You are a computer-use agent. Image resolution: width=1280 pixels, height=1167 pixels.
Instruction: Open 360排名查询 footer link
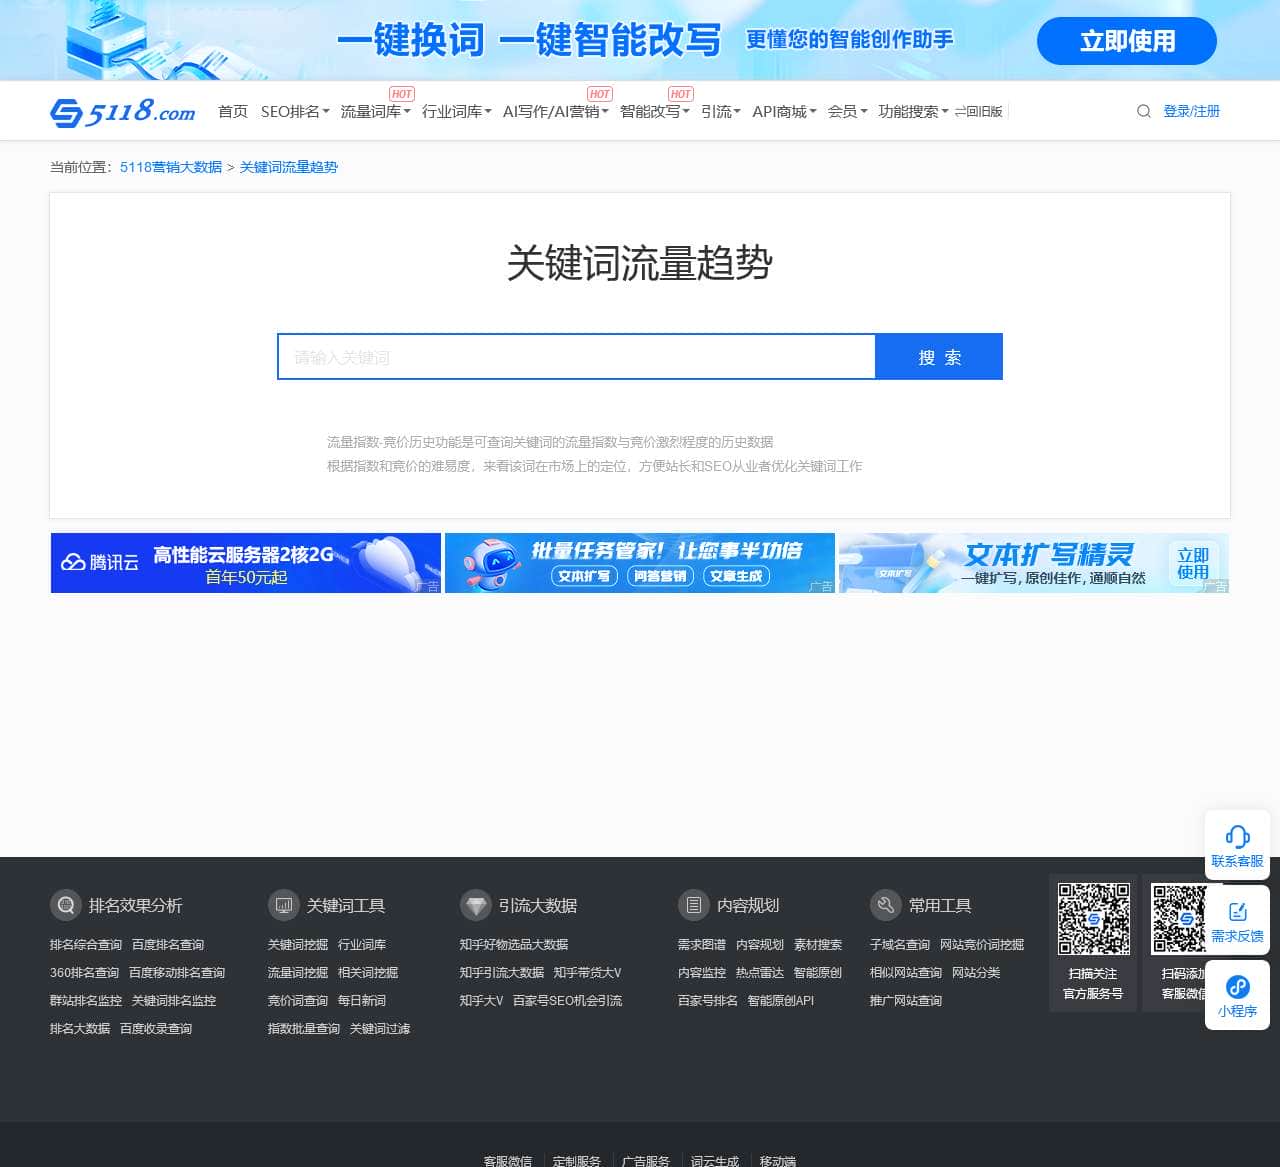(85, 973)
